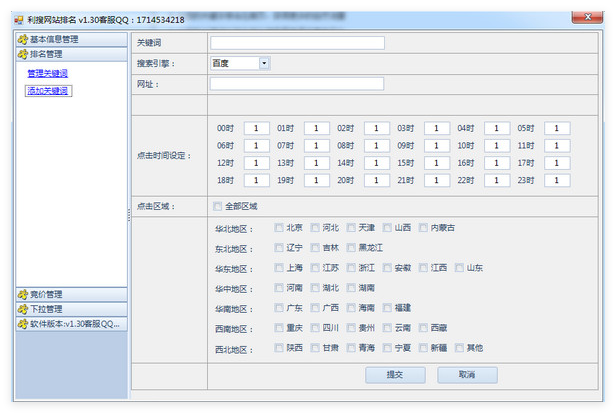The width and height of the screenshot is (616, 413).
Task: Check the 内蒙古 checkbox
Action: [x=423, y=228]
